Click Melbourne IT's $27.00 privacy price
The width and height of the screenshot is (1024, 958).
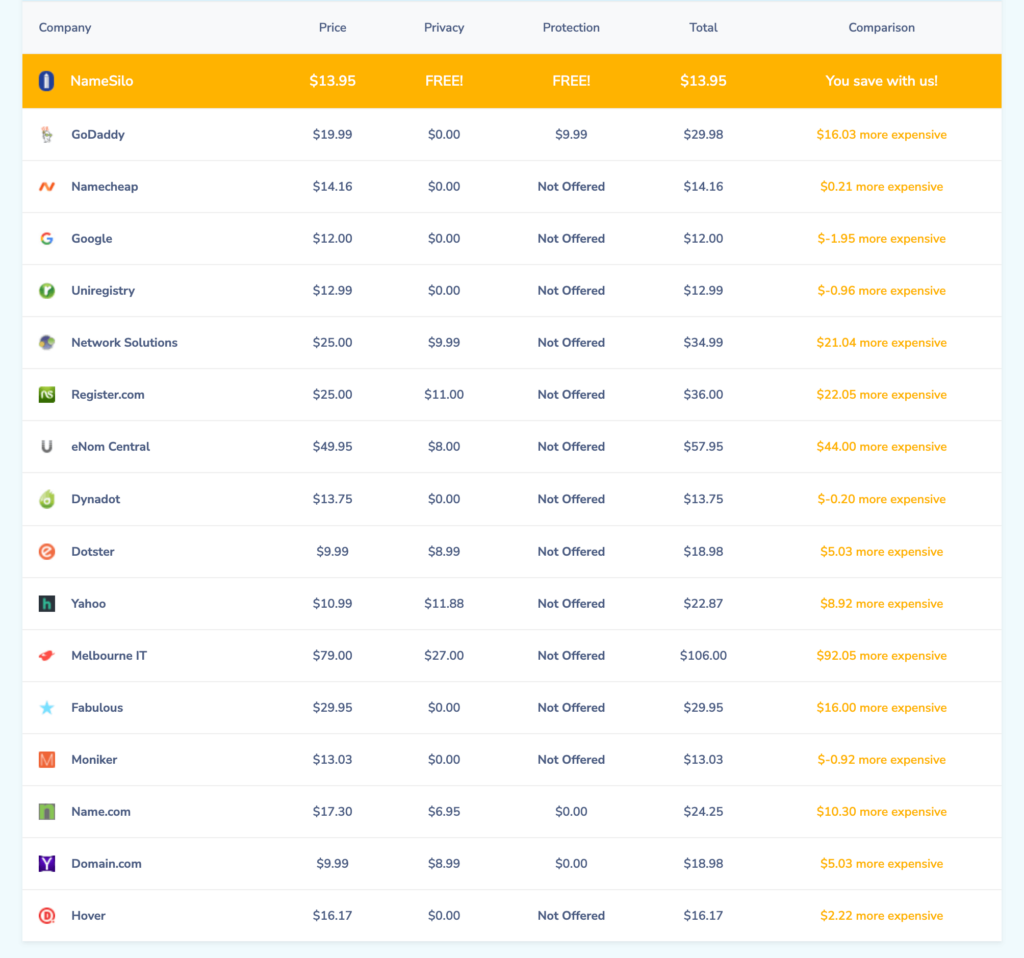(444, 655)
